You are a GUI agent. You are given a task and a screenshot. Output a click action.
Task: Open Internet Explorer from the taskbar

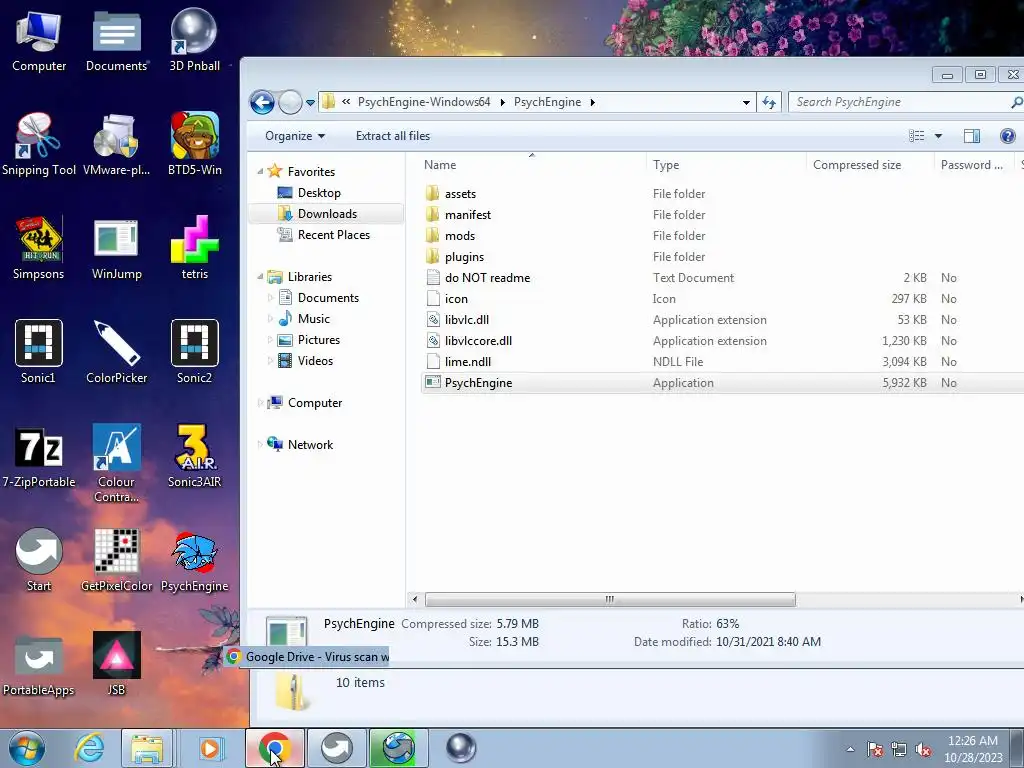pyautogui.click(x=89, y=748)
